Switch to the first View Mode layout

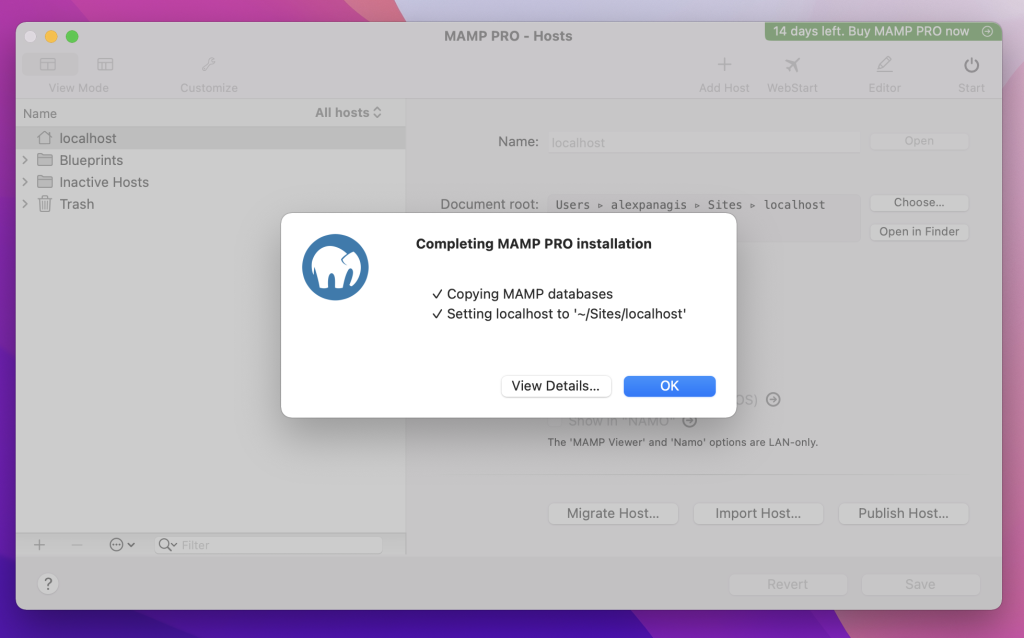click(x=48, y=64)
